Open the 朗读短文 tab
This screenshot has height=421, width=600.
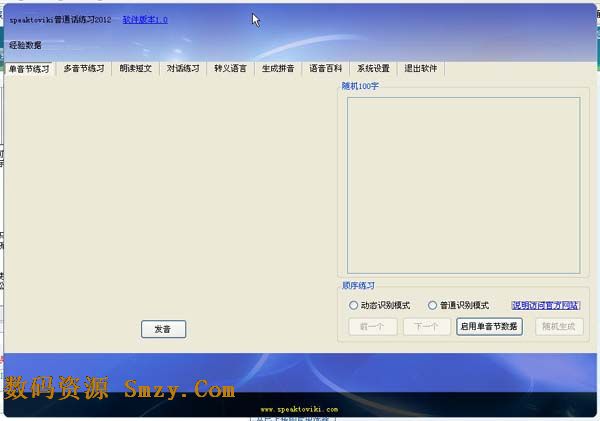[135, 69]
